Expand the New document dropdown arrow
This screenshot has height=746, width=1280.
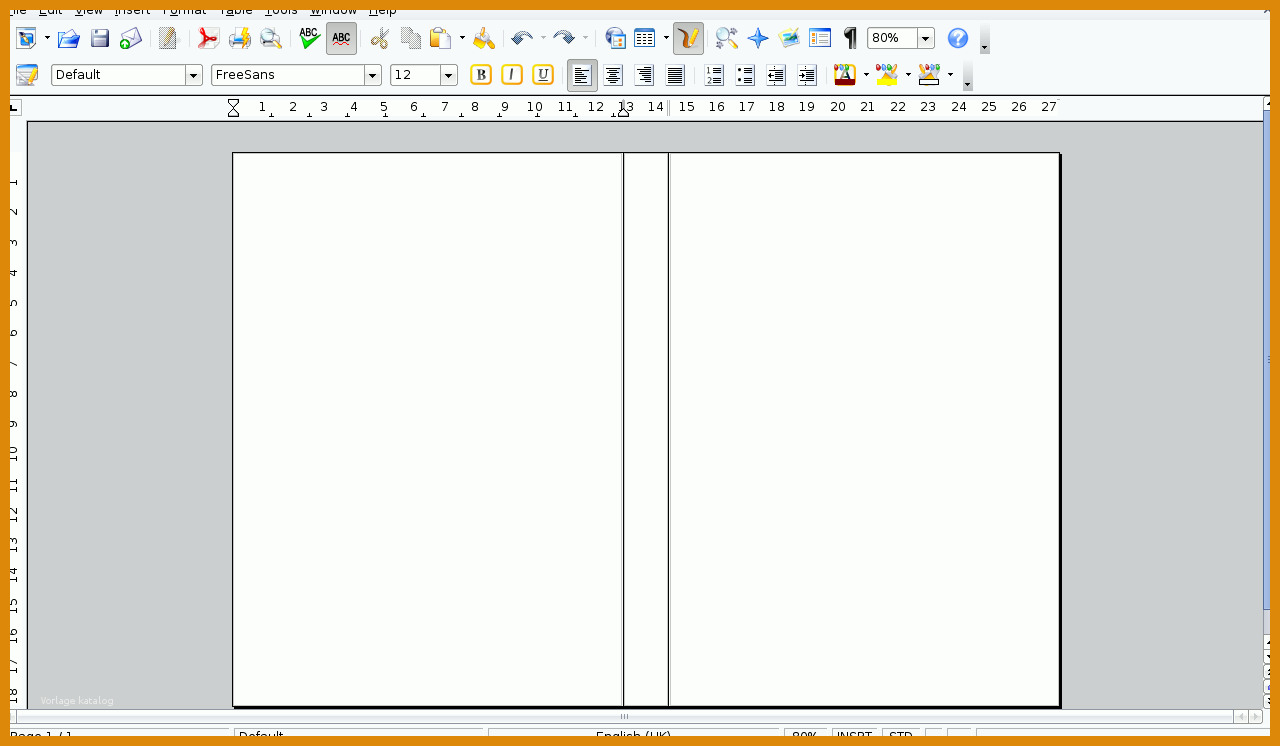47,38
